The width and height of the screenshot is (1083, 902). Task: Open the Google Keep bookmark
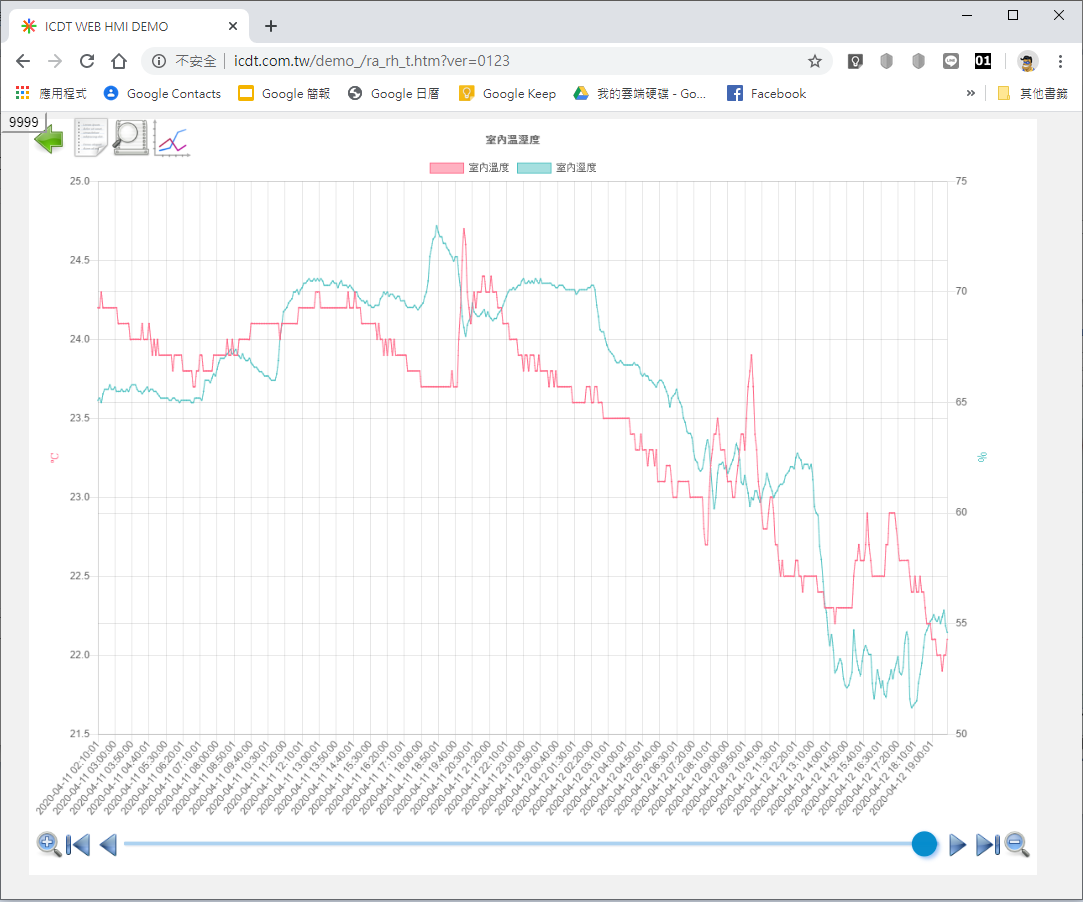tap(507, 93)
